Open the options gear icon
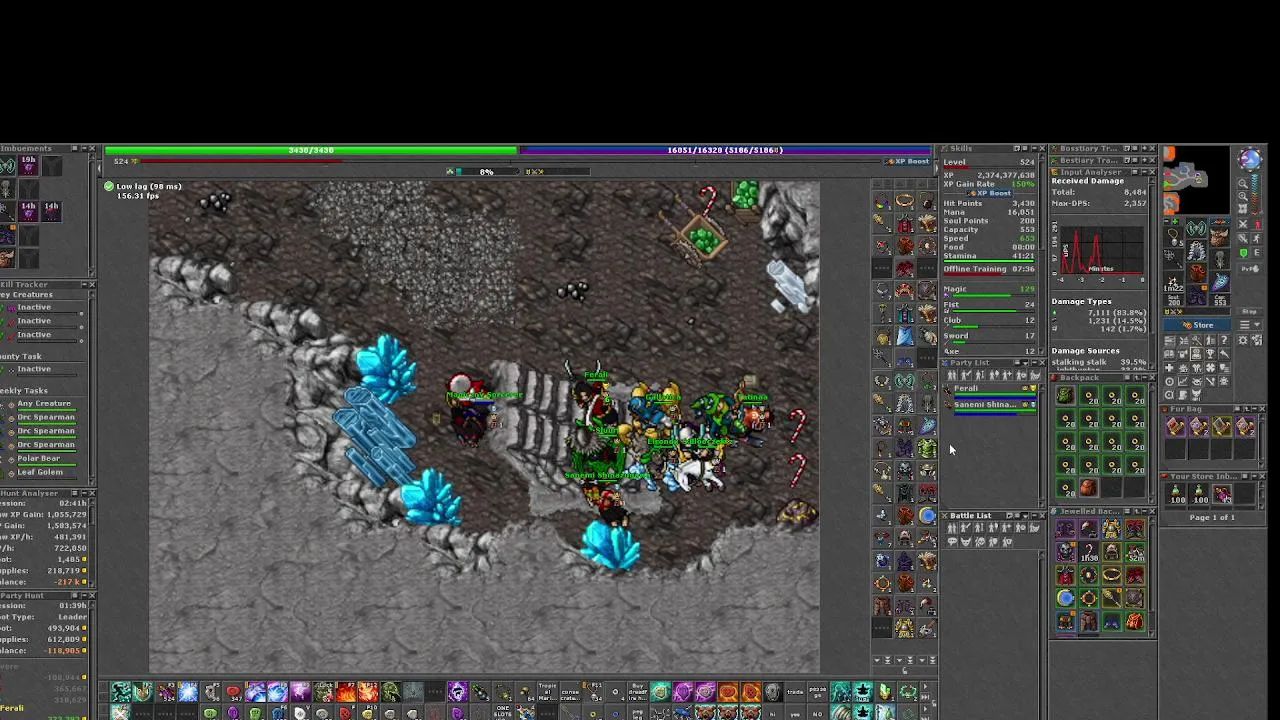1280x720 pixels. [1243, 340]
